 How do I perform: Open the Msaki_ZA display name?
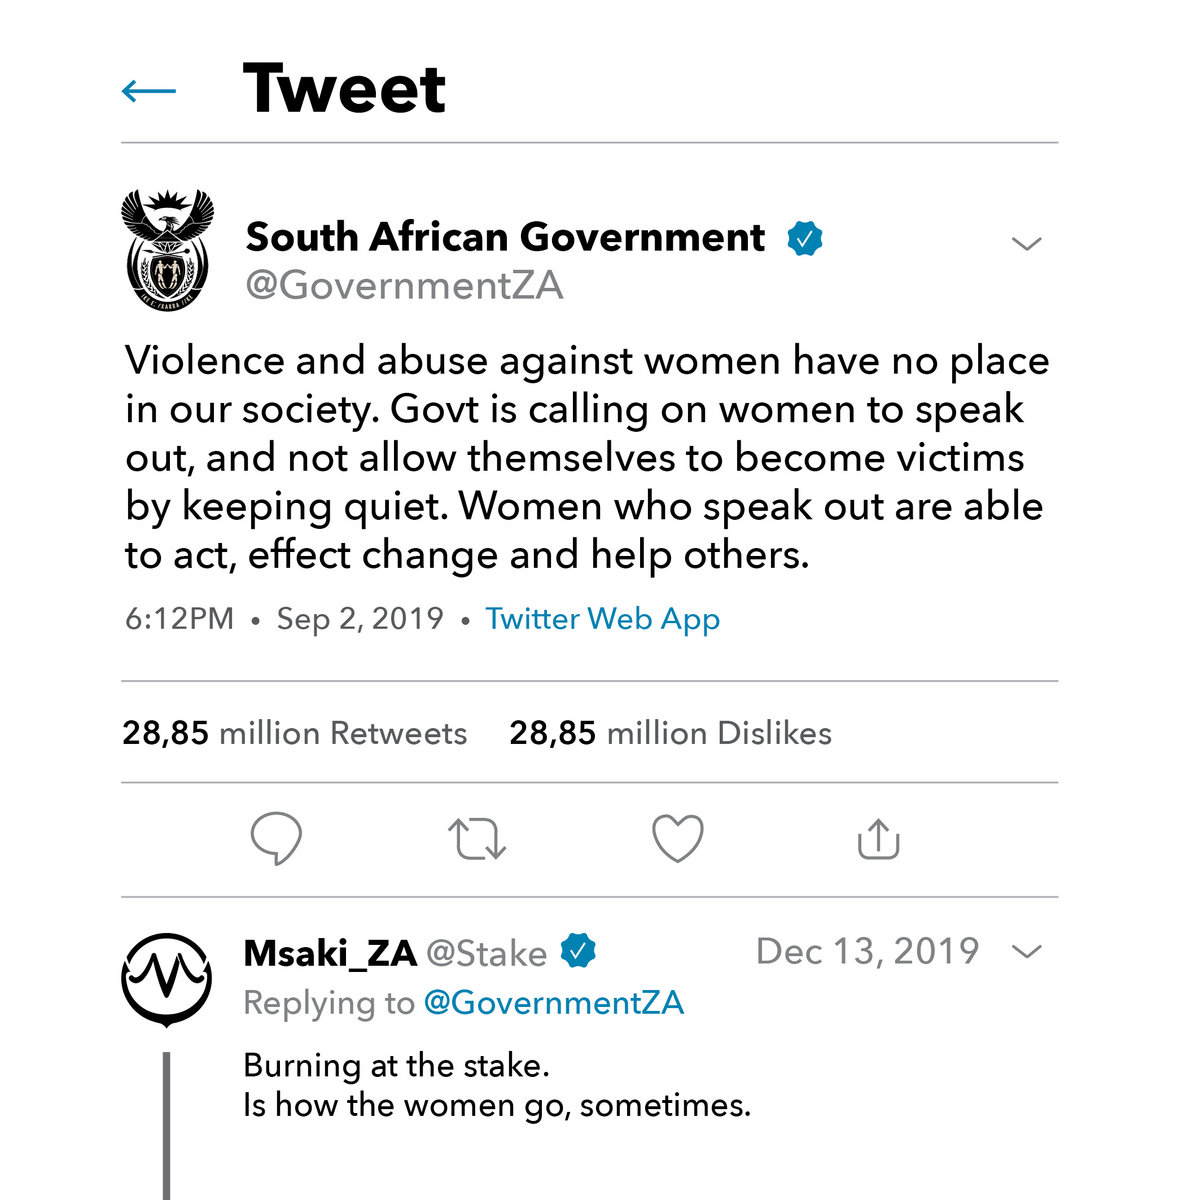[x=329, y=953]
